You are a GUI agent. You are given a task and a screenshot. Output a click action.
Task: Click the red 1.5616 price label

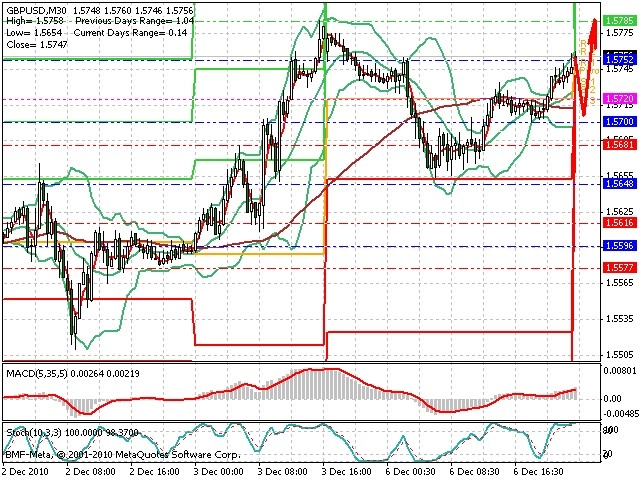pyautogui.click(x=620, y=222)
